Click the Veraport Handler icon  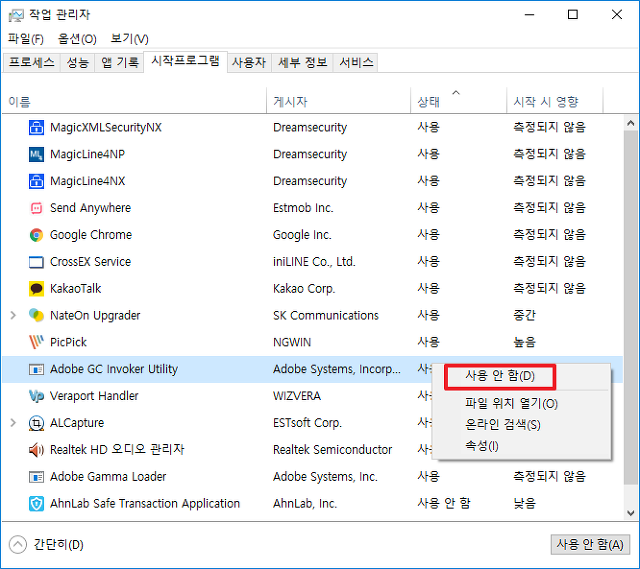tap(36, 396)
